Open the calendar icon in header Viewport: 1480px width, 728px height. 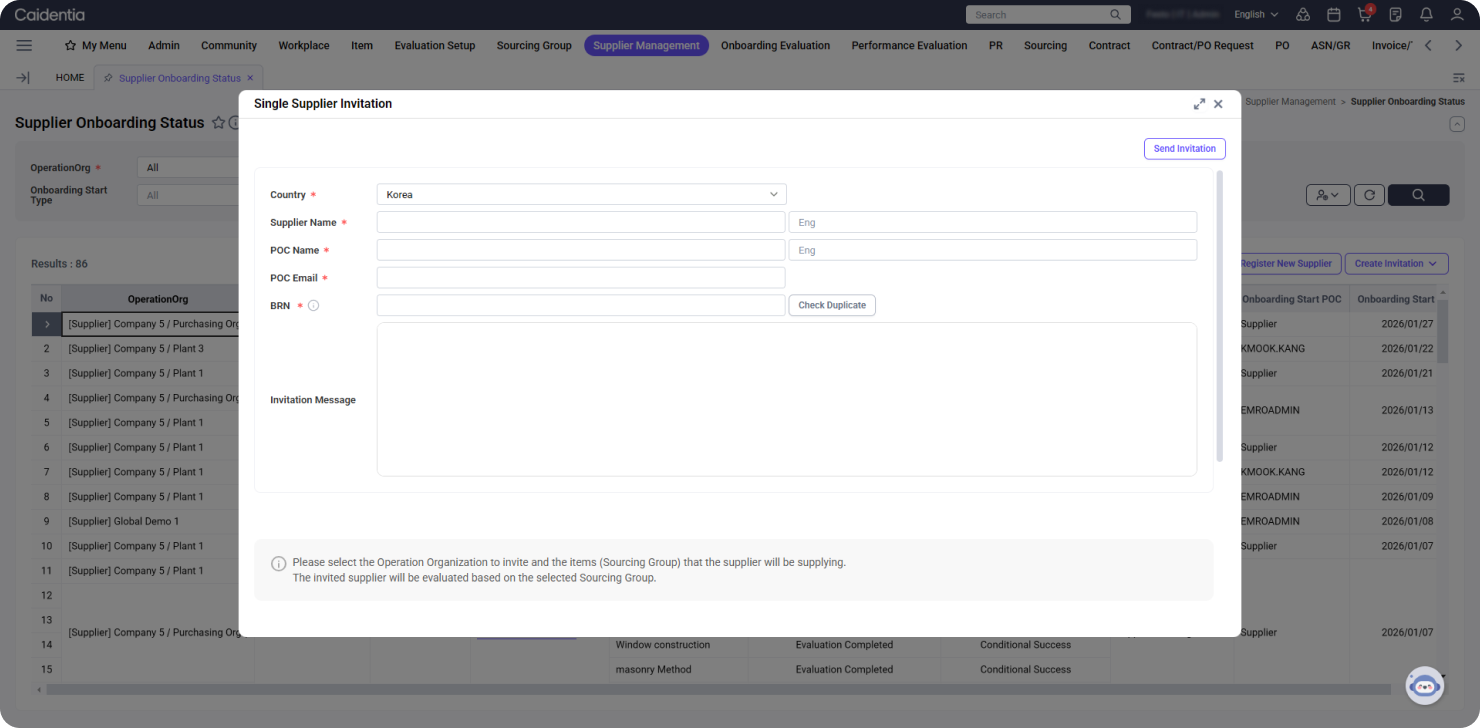[x=1333, y=15]
